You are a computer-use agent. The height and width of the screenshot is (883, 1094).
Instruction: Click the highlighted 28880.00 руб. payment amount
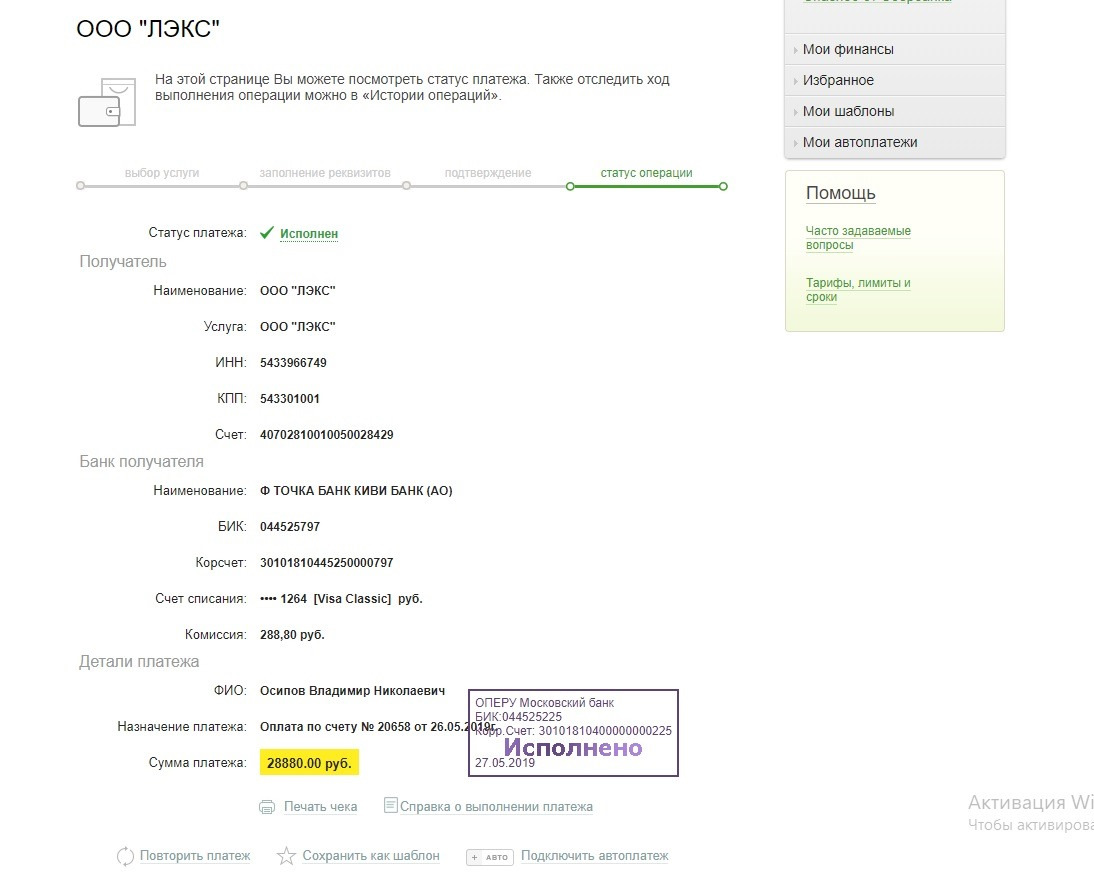(308, 763)
